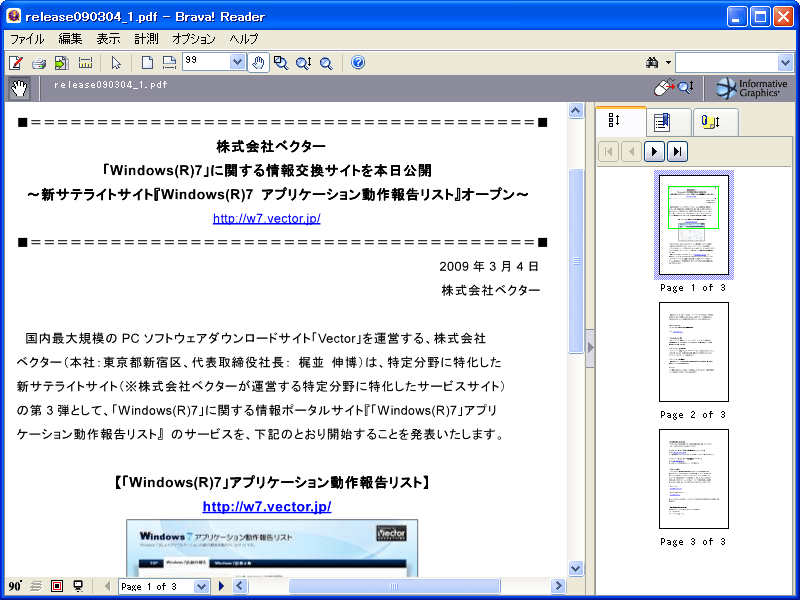Click the release090304_1.pdf label in gray bar
800x600 pixels.
(111, 85)
